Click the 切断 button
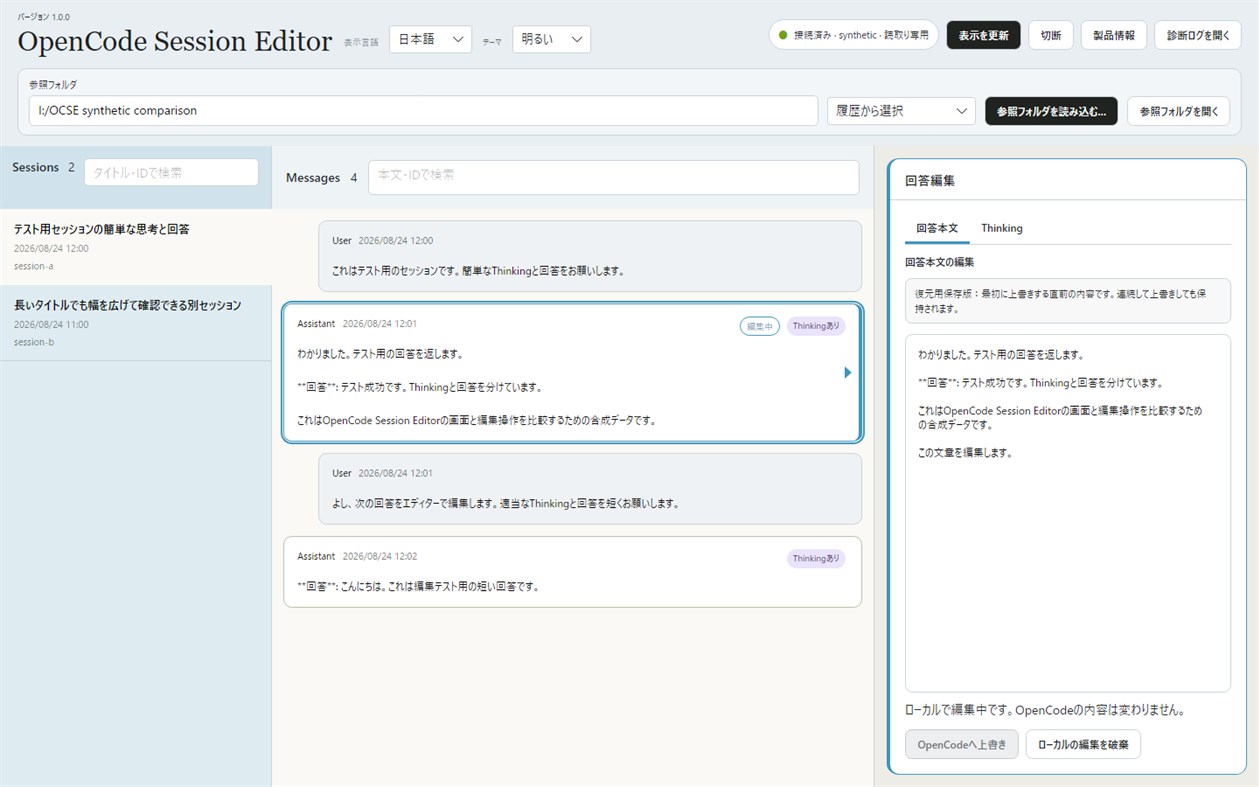This screenshot has width=1259, height=787. click(1050, 35)
